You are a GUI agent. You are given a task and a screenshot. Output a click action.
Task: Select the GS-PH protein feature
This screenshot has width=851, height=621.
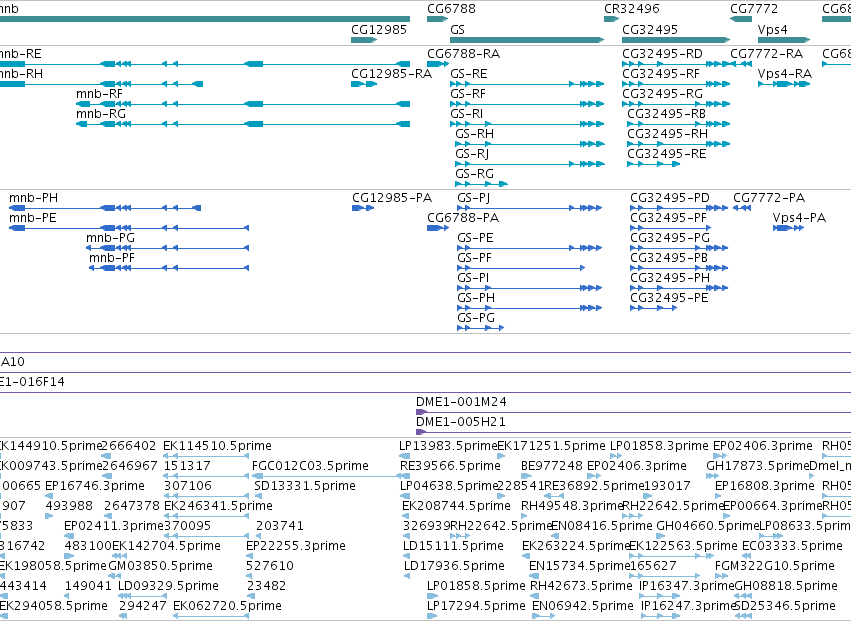coord(530,308)
